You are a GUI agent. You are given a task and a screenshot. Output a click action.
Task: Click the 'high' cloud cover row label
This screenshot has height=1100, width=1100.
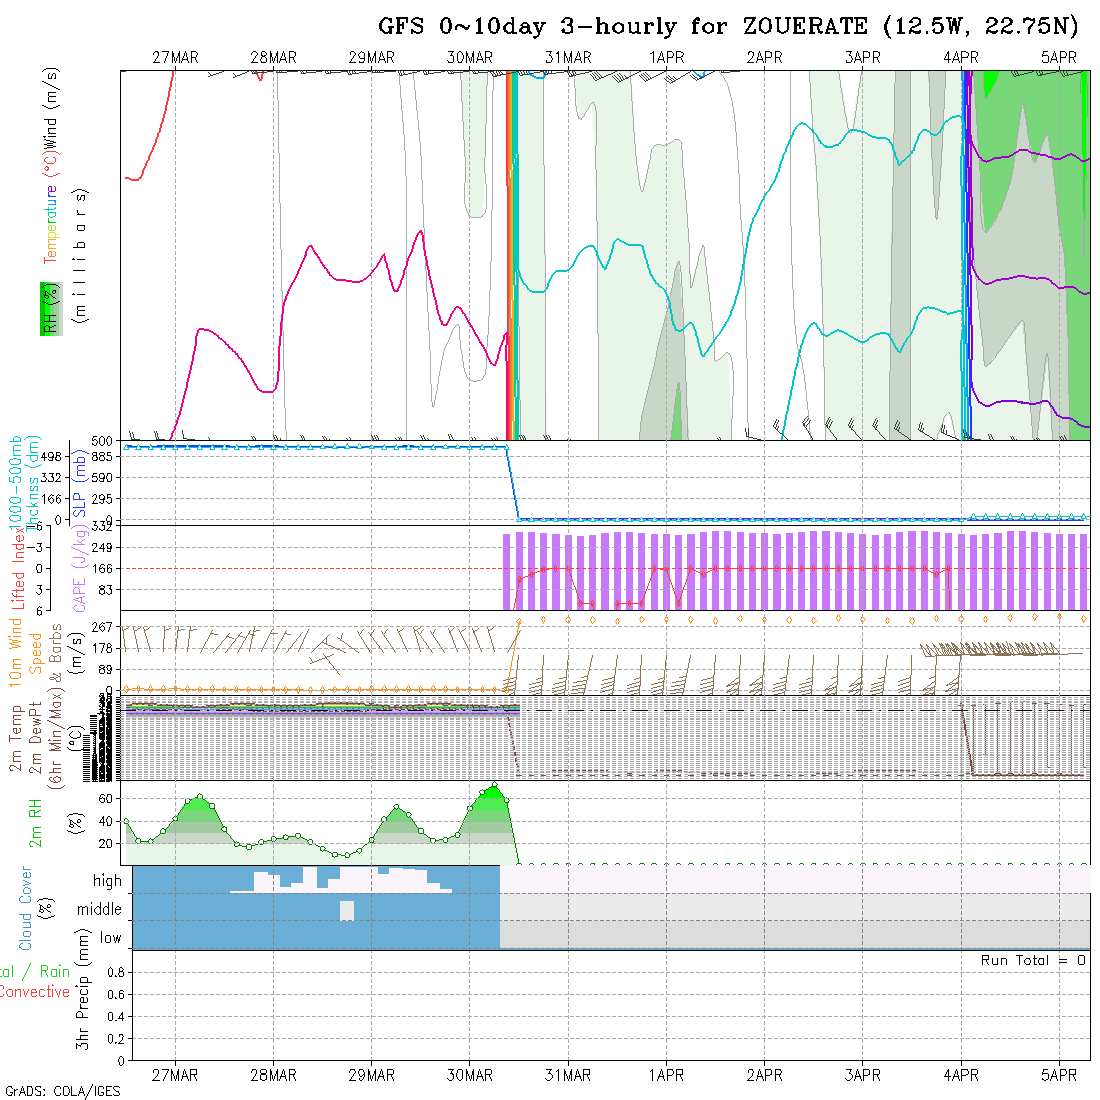[107, 881]
